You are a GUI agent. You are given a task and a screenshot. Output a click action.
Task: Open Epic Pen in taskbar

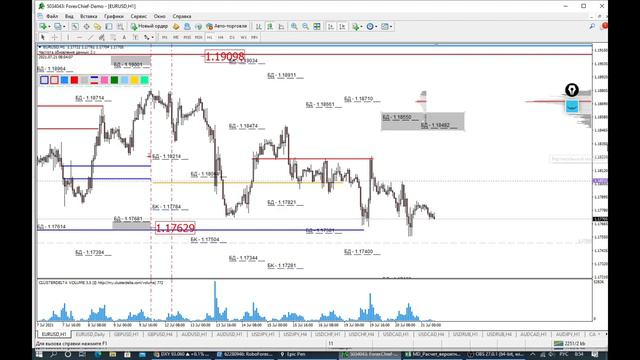[x=293, y=354]
